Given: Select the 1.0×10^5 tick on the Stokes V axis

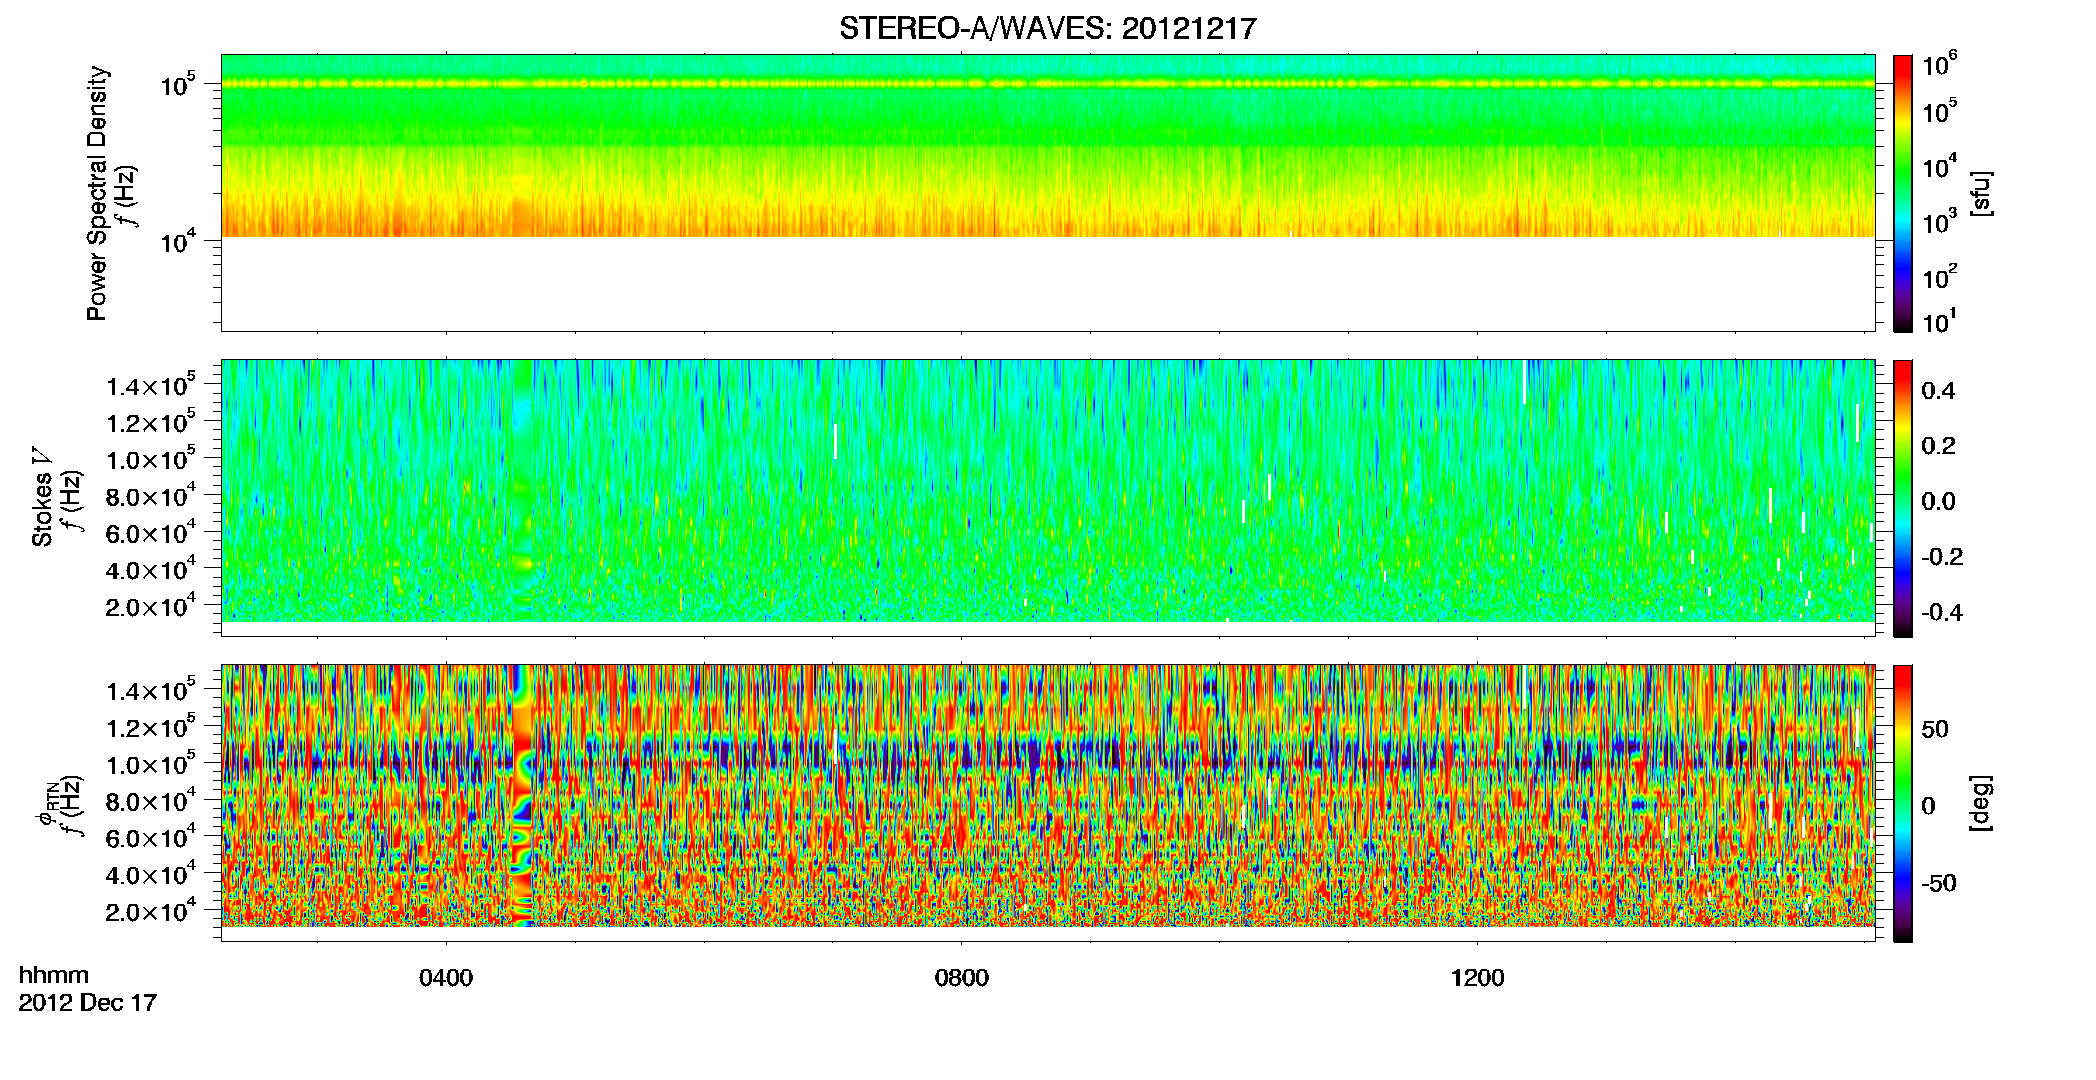Looking at the screenshot, I should click(152, 459).
